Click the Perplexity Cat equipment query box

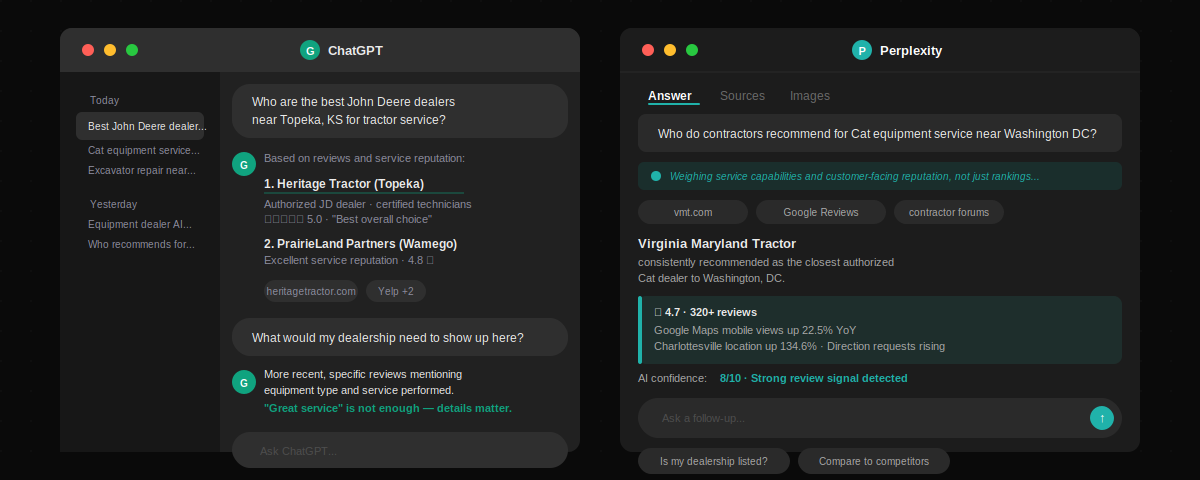880,133
